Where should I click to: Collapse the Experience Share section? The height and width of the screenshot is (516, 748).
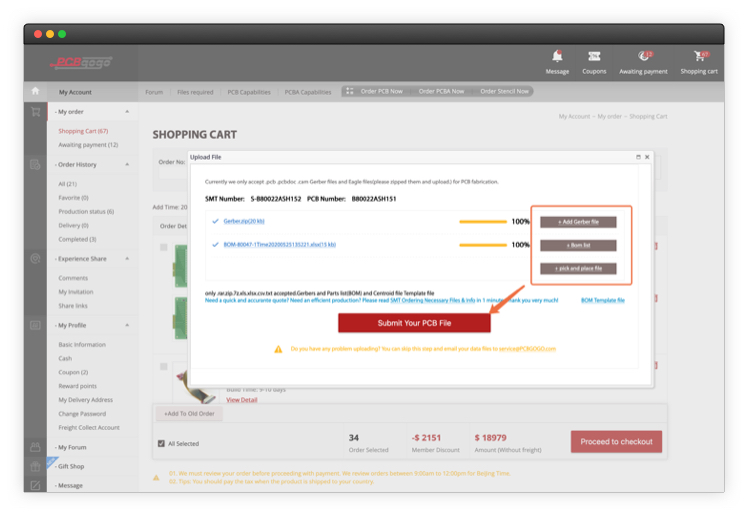click(127, 258)
